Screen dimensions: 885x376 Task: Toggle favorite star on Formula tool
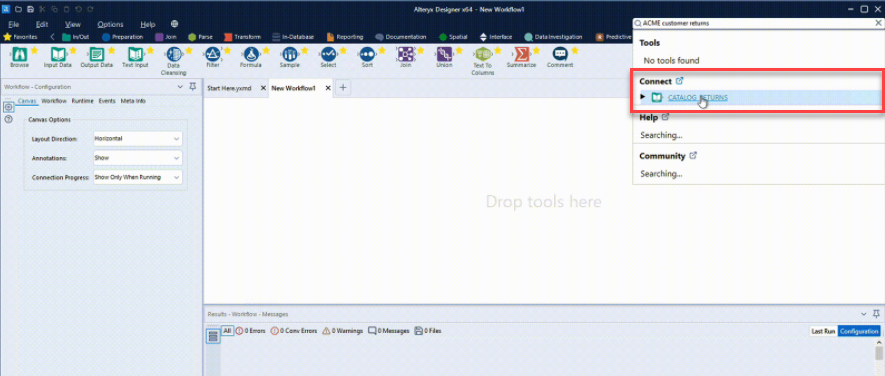[266, 50]
